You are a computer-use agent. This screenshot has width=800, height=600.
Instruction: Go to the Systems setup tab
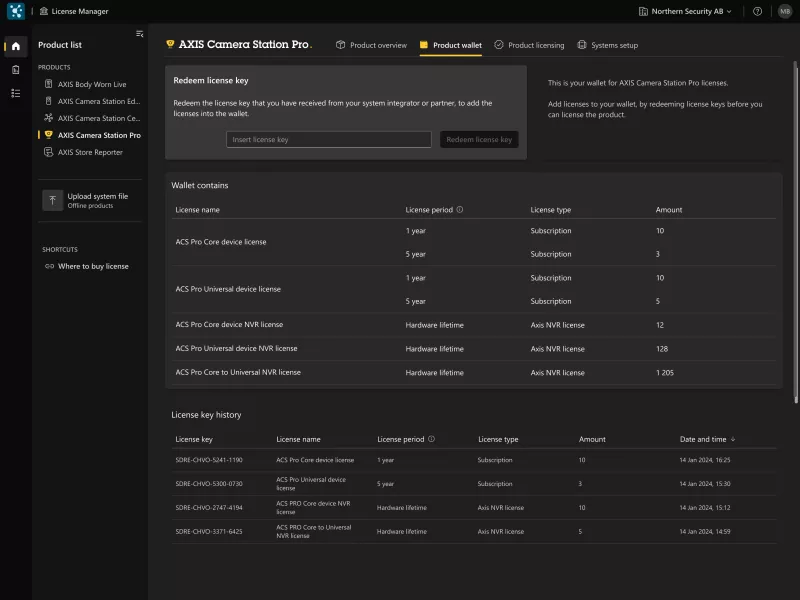607,45
